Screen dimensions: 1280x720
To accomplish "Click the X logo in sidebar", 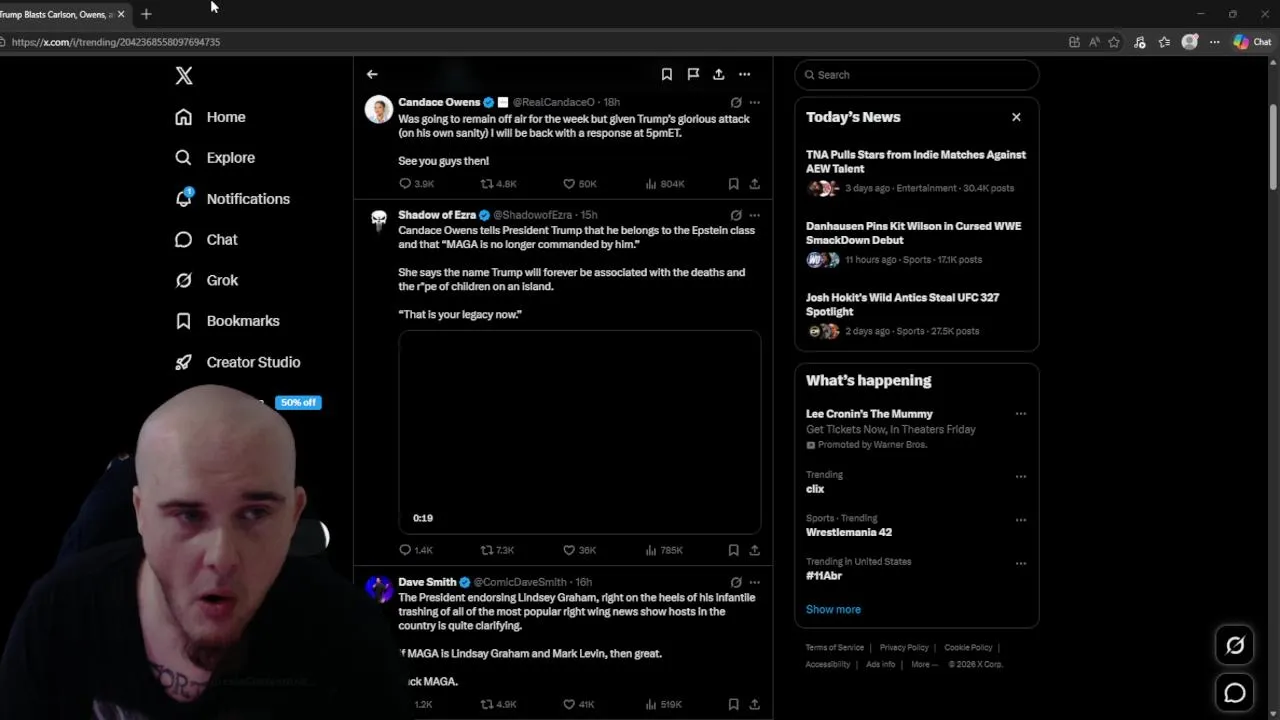I will coord(184,75).
